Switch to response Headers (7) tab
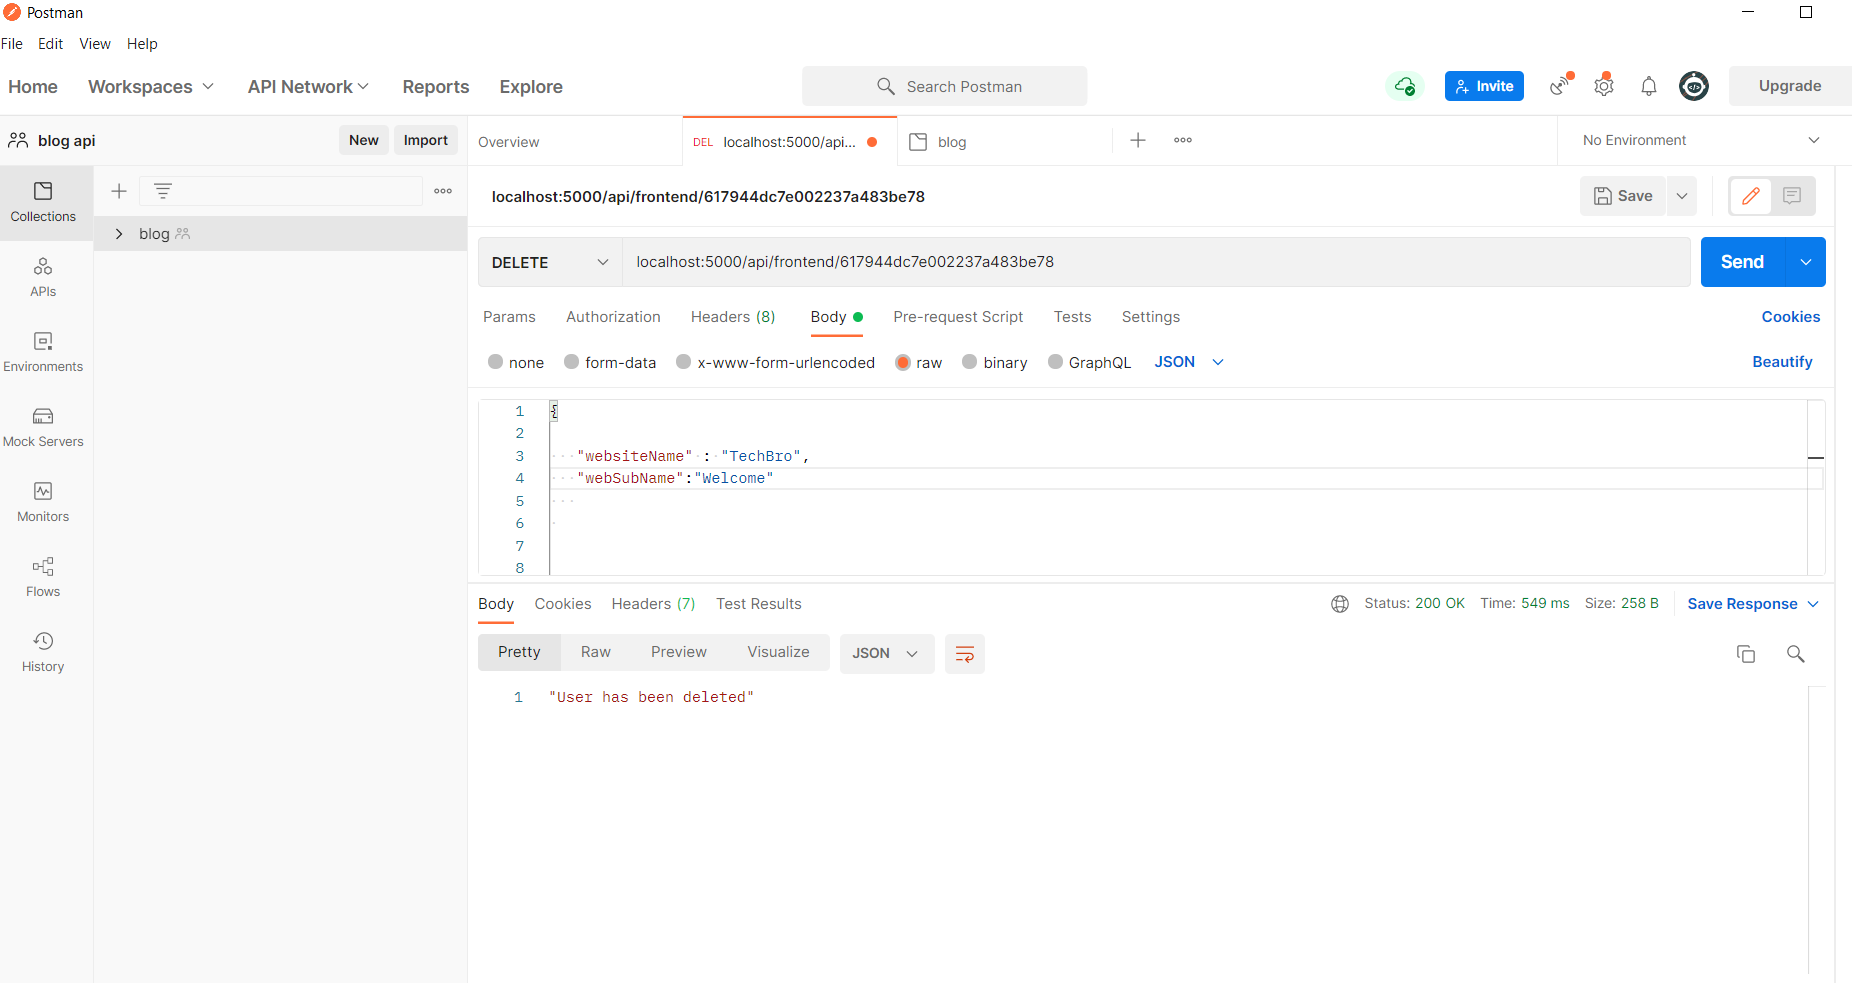 [653, 604]
